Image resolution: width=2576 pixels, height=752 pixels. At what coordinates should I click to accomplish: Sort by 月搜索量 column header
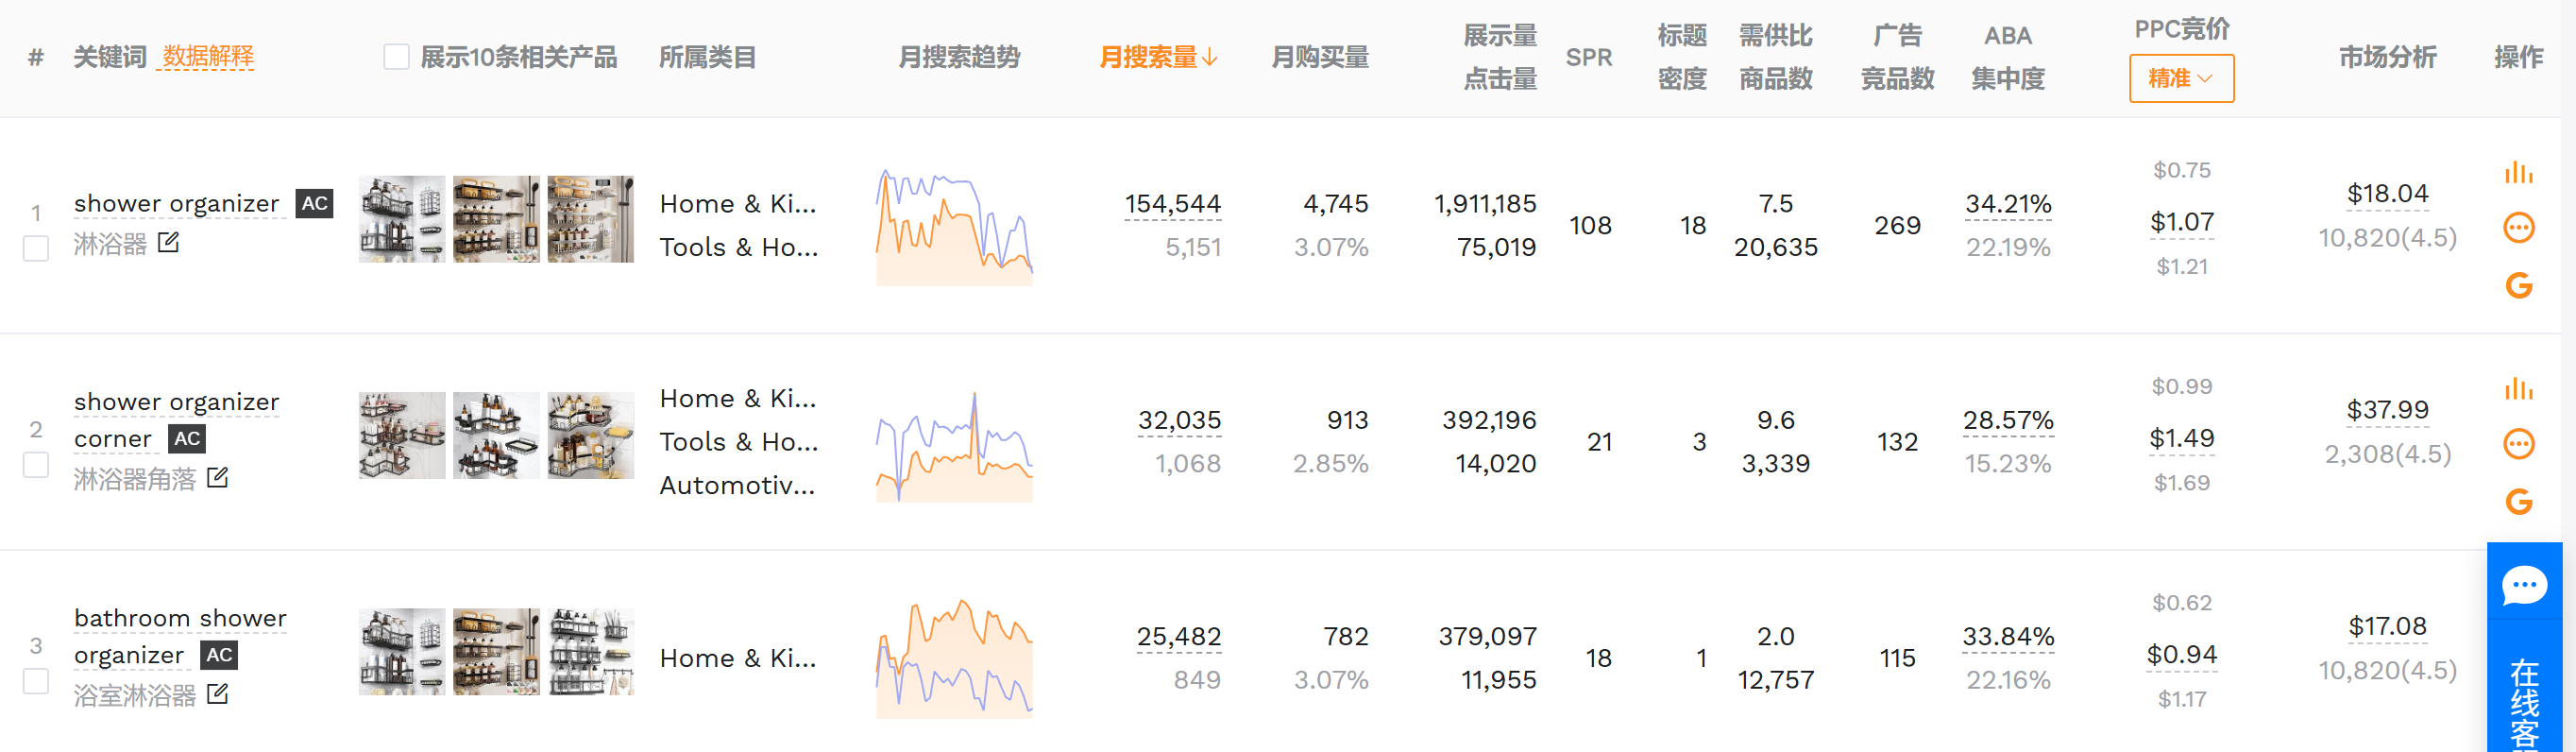pyautogui.click(x=1157, y=57)
